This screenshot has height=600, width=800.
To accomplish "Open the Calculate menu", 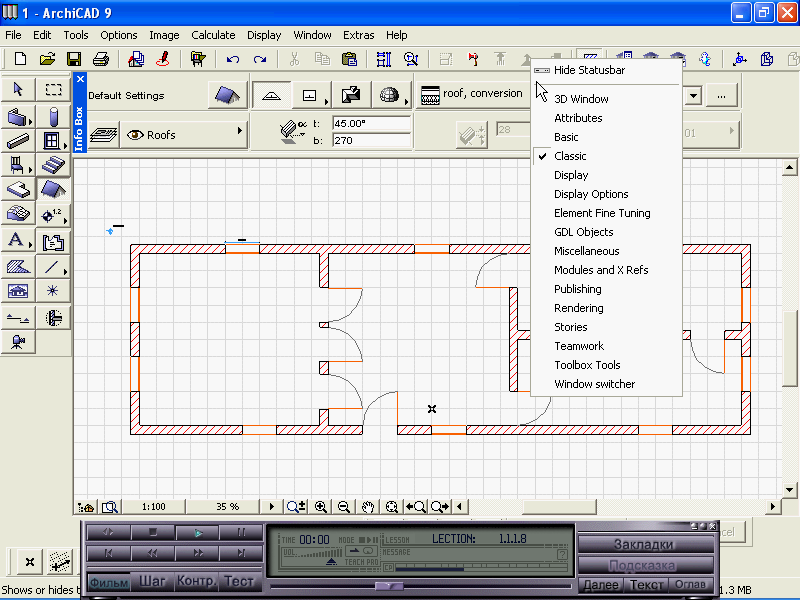I will [213, 35].
